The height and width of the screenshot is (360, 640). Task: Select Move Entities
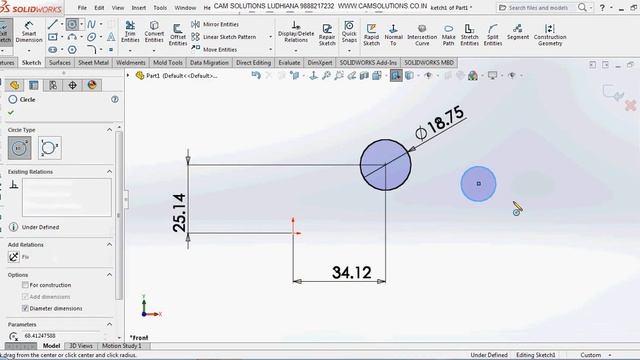[214, 49]
